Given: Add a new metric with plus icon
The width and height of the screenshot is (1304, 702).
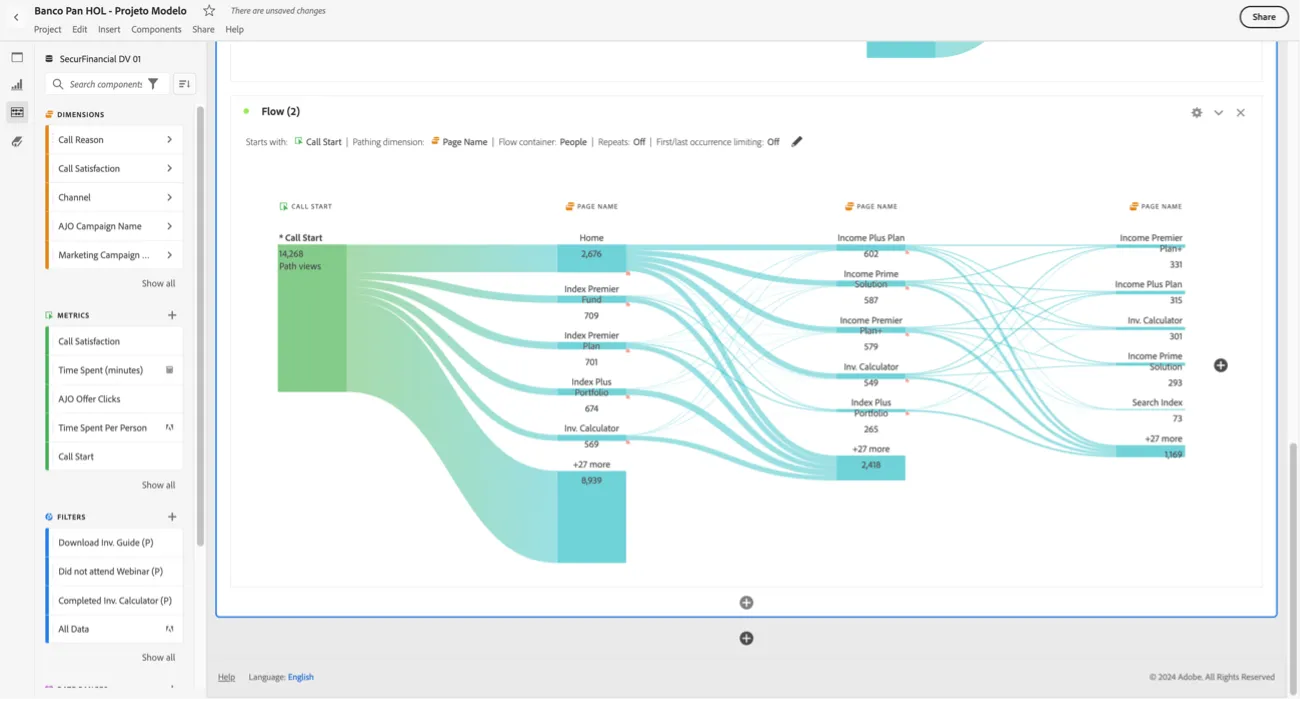Looking at the screenshot, I should (x=172, y=315).
